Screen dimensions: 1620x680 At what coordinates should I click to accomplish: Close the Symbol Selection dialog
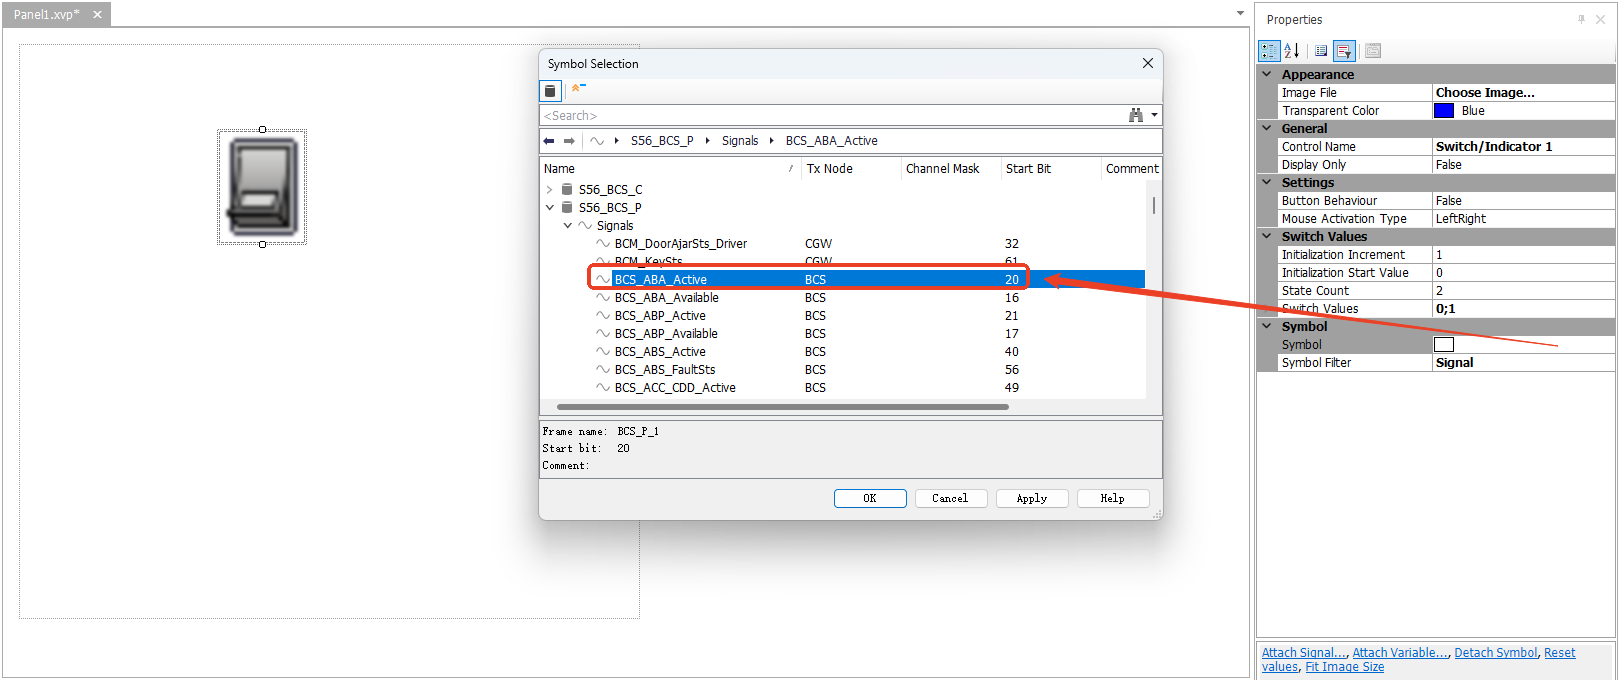1147,63
